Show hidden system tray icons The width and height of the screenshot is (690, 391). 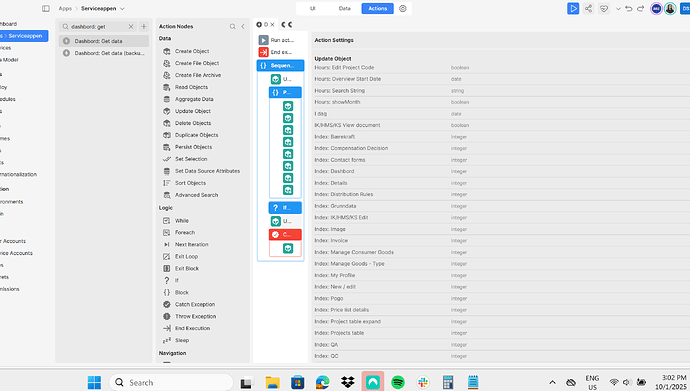[x=552, y=382]
